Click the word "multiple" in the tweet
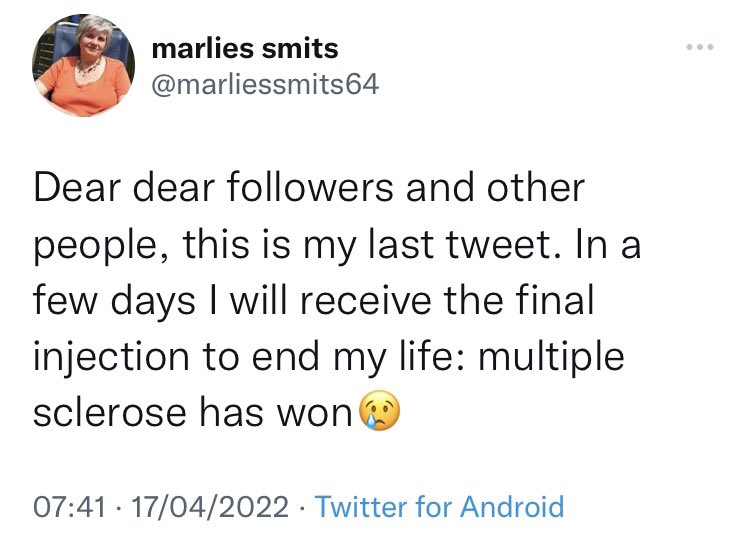 551,356
